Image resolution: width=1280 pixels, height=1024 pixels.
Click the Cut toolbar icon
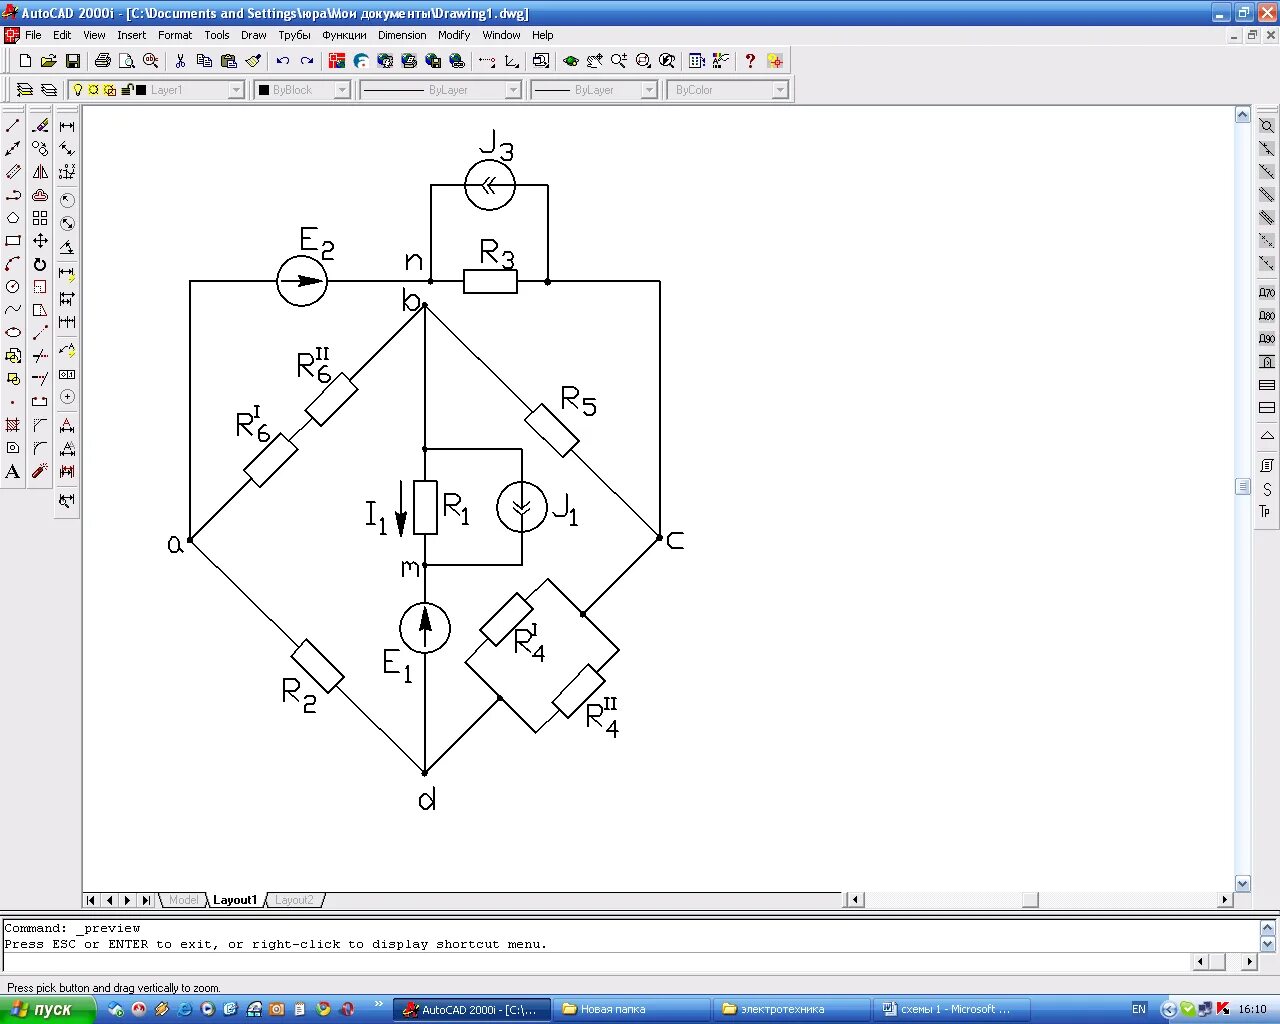180,61
